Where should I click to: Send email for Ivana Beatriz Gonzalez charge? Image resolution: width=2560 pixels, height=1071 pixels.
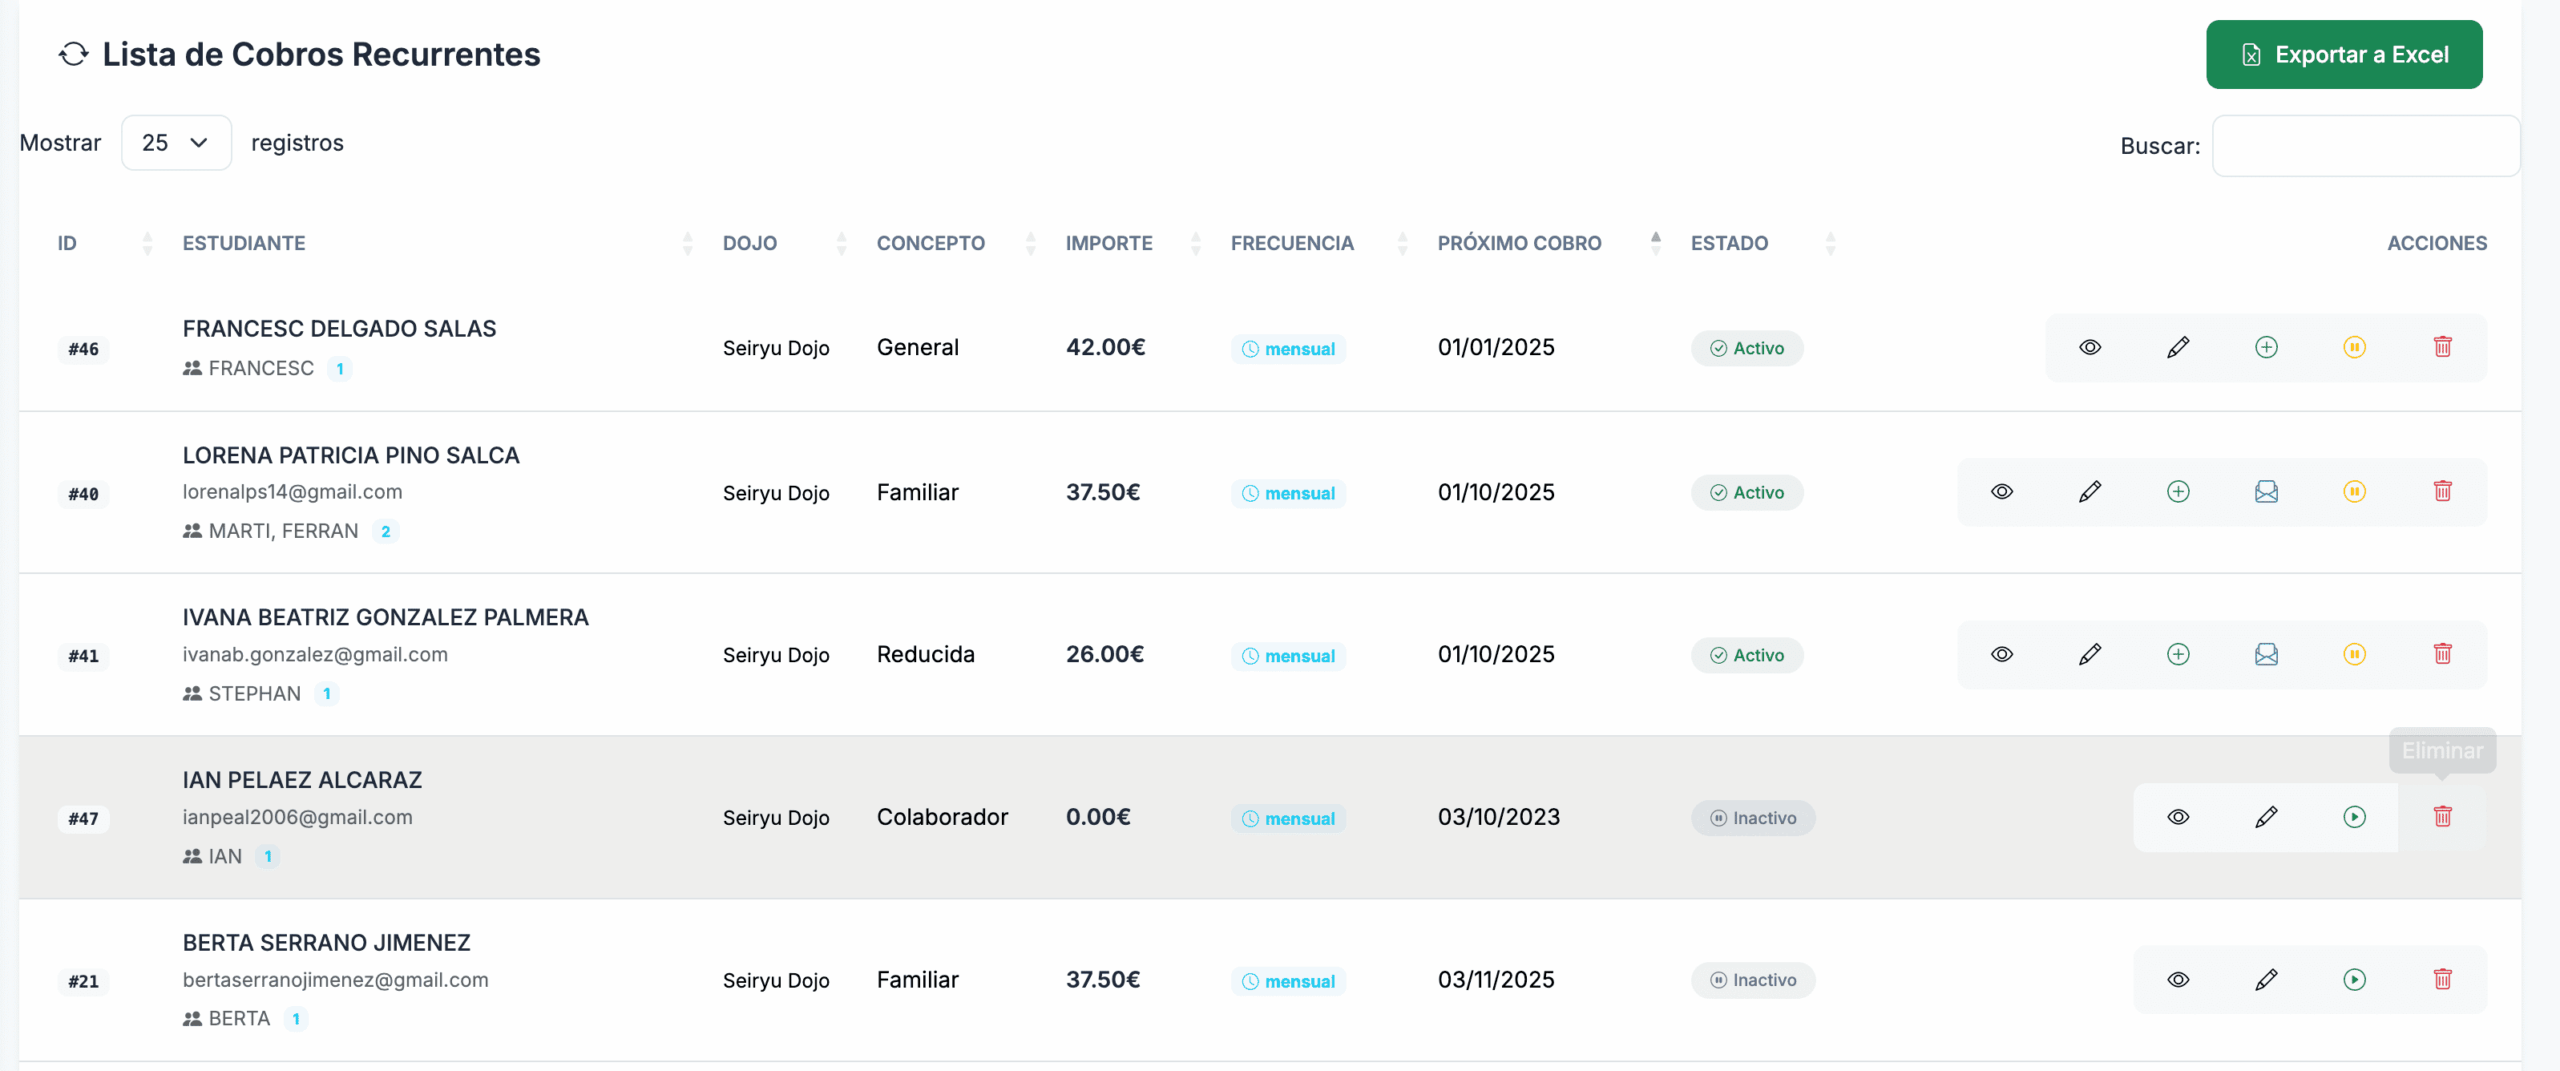[x=2266, y=655]
